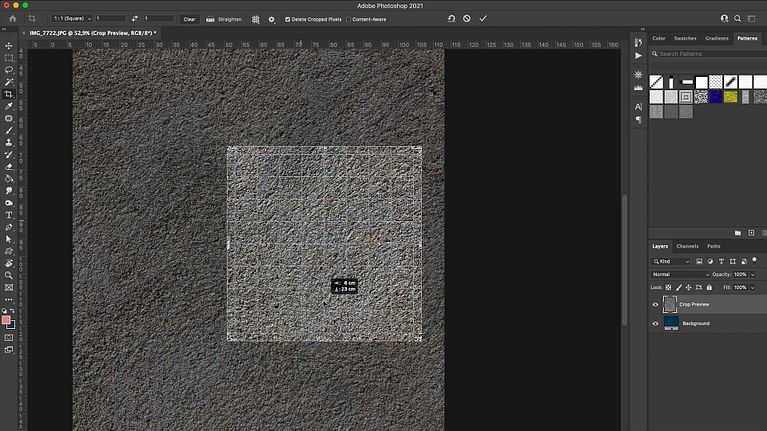Cancel the current crop operation
Viewport: 767px width, 431px height.
click(466, 19)
